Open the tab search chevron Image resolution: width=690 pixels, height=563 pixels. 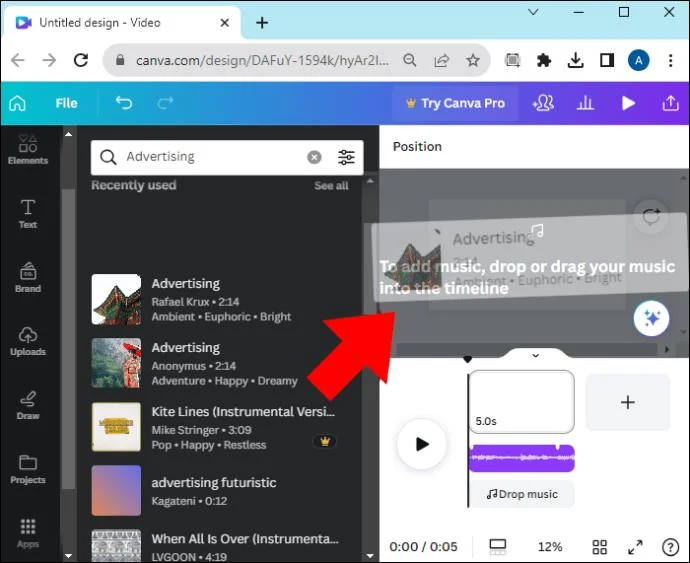tap(533, 12)
